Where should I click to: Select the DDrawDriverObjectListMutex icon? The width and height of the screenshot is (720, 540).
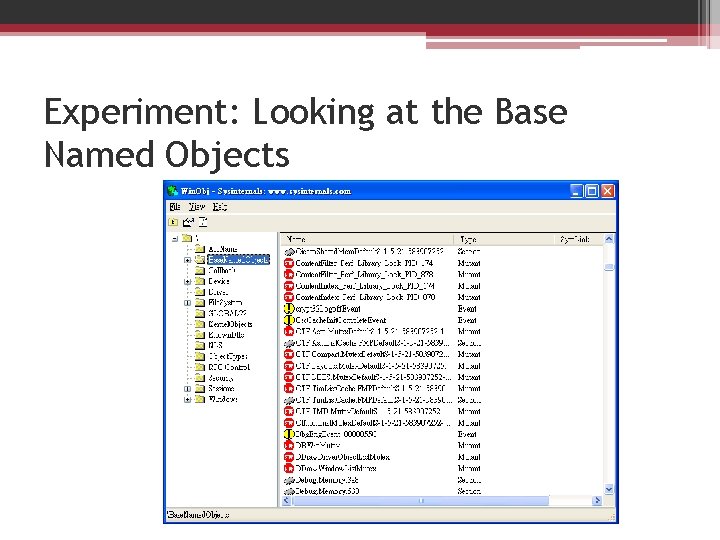click(289, 457)
